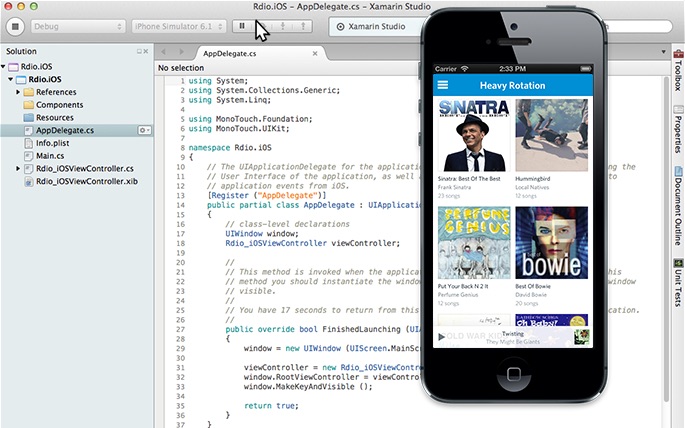The image size is (685, 428).
Task: Click the Step Out debug button
Action: (303, 26)
